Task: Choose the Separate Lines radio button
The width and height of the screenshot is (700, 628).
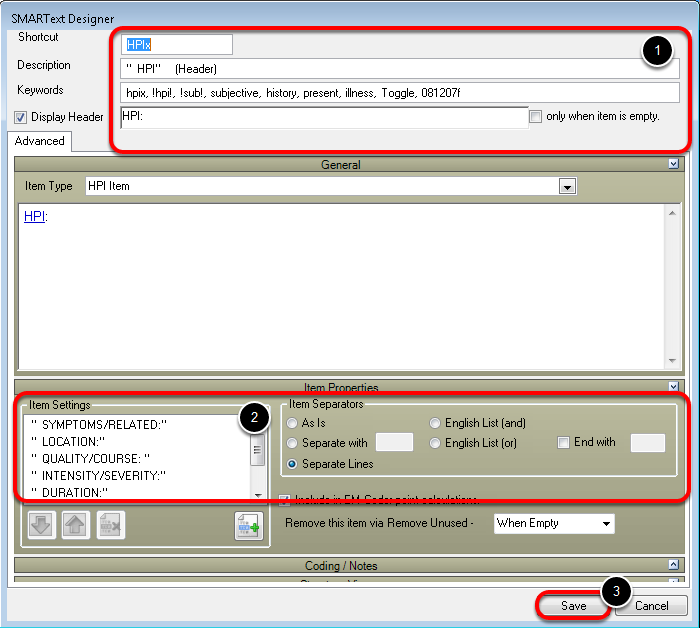Action: (x=292, y=464)
